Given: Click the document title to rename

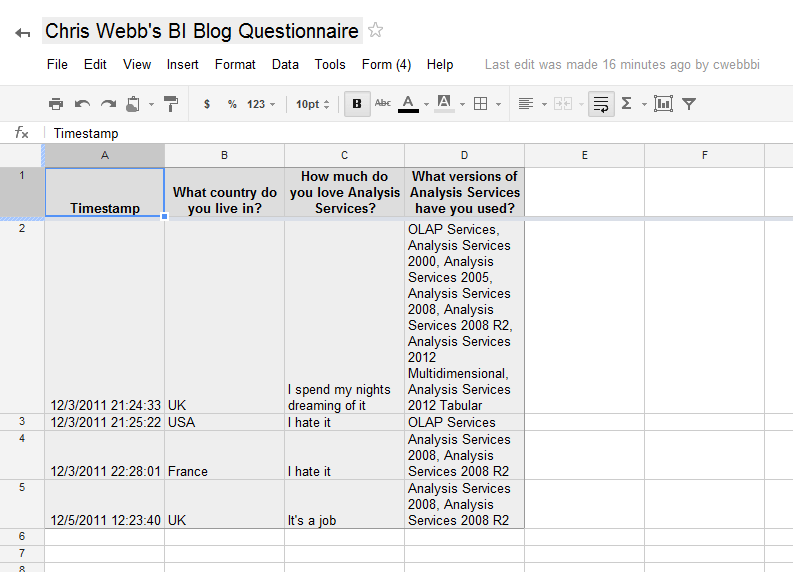Looking at the screenshot, I should 202,31.
